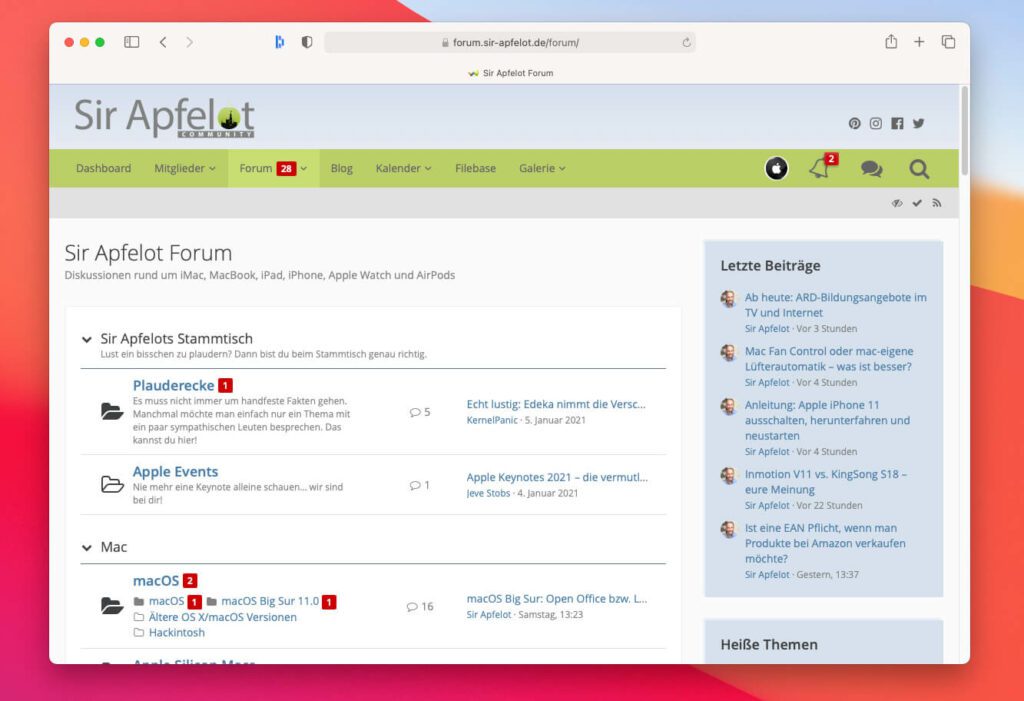Open KernelPanic's user profile link
This screenshot has height=701, width=1024.
(x=492, y=420)
